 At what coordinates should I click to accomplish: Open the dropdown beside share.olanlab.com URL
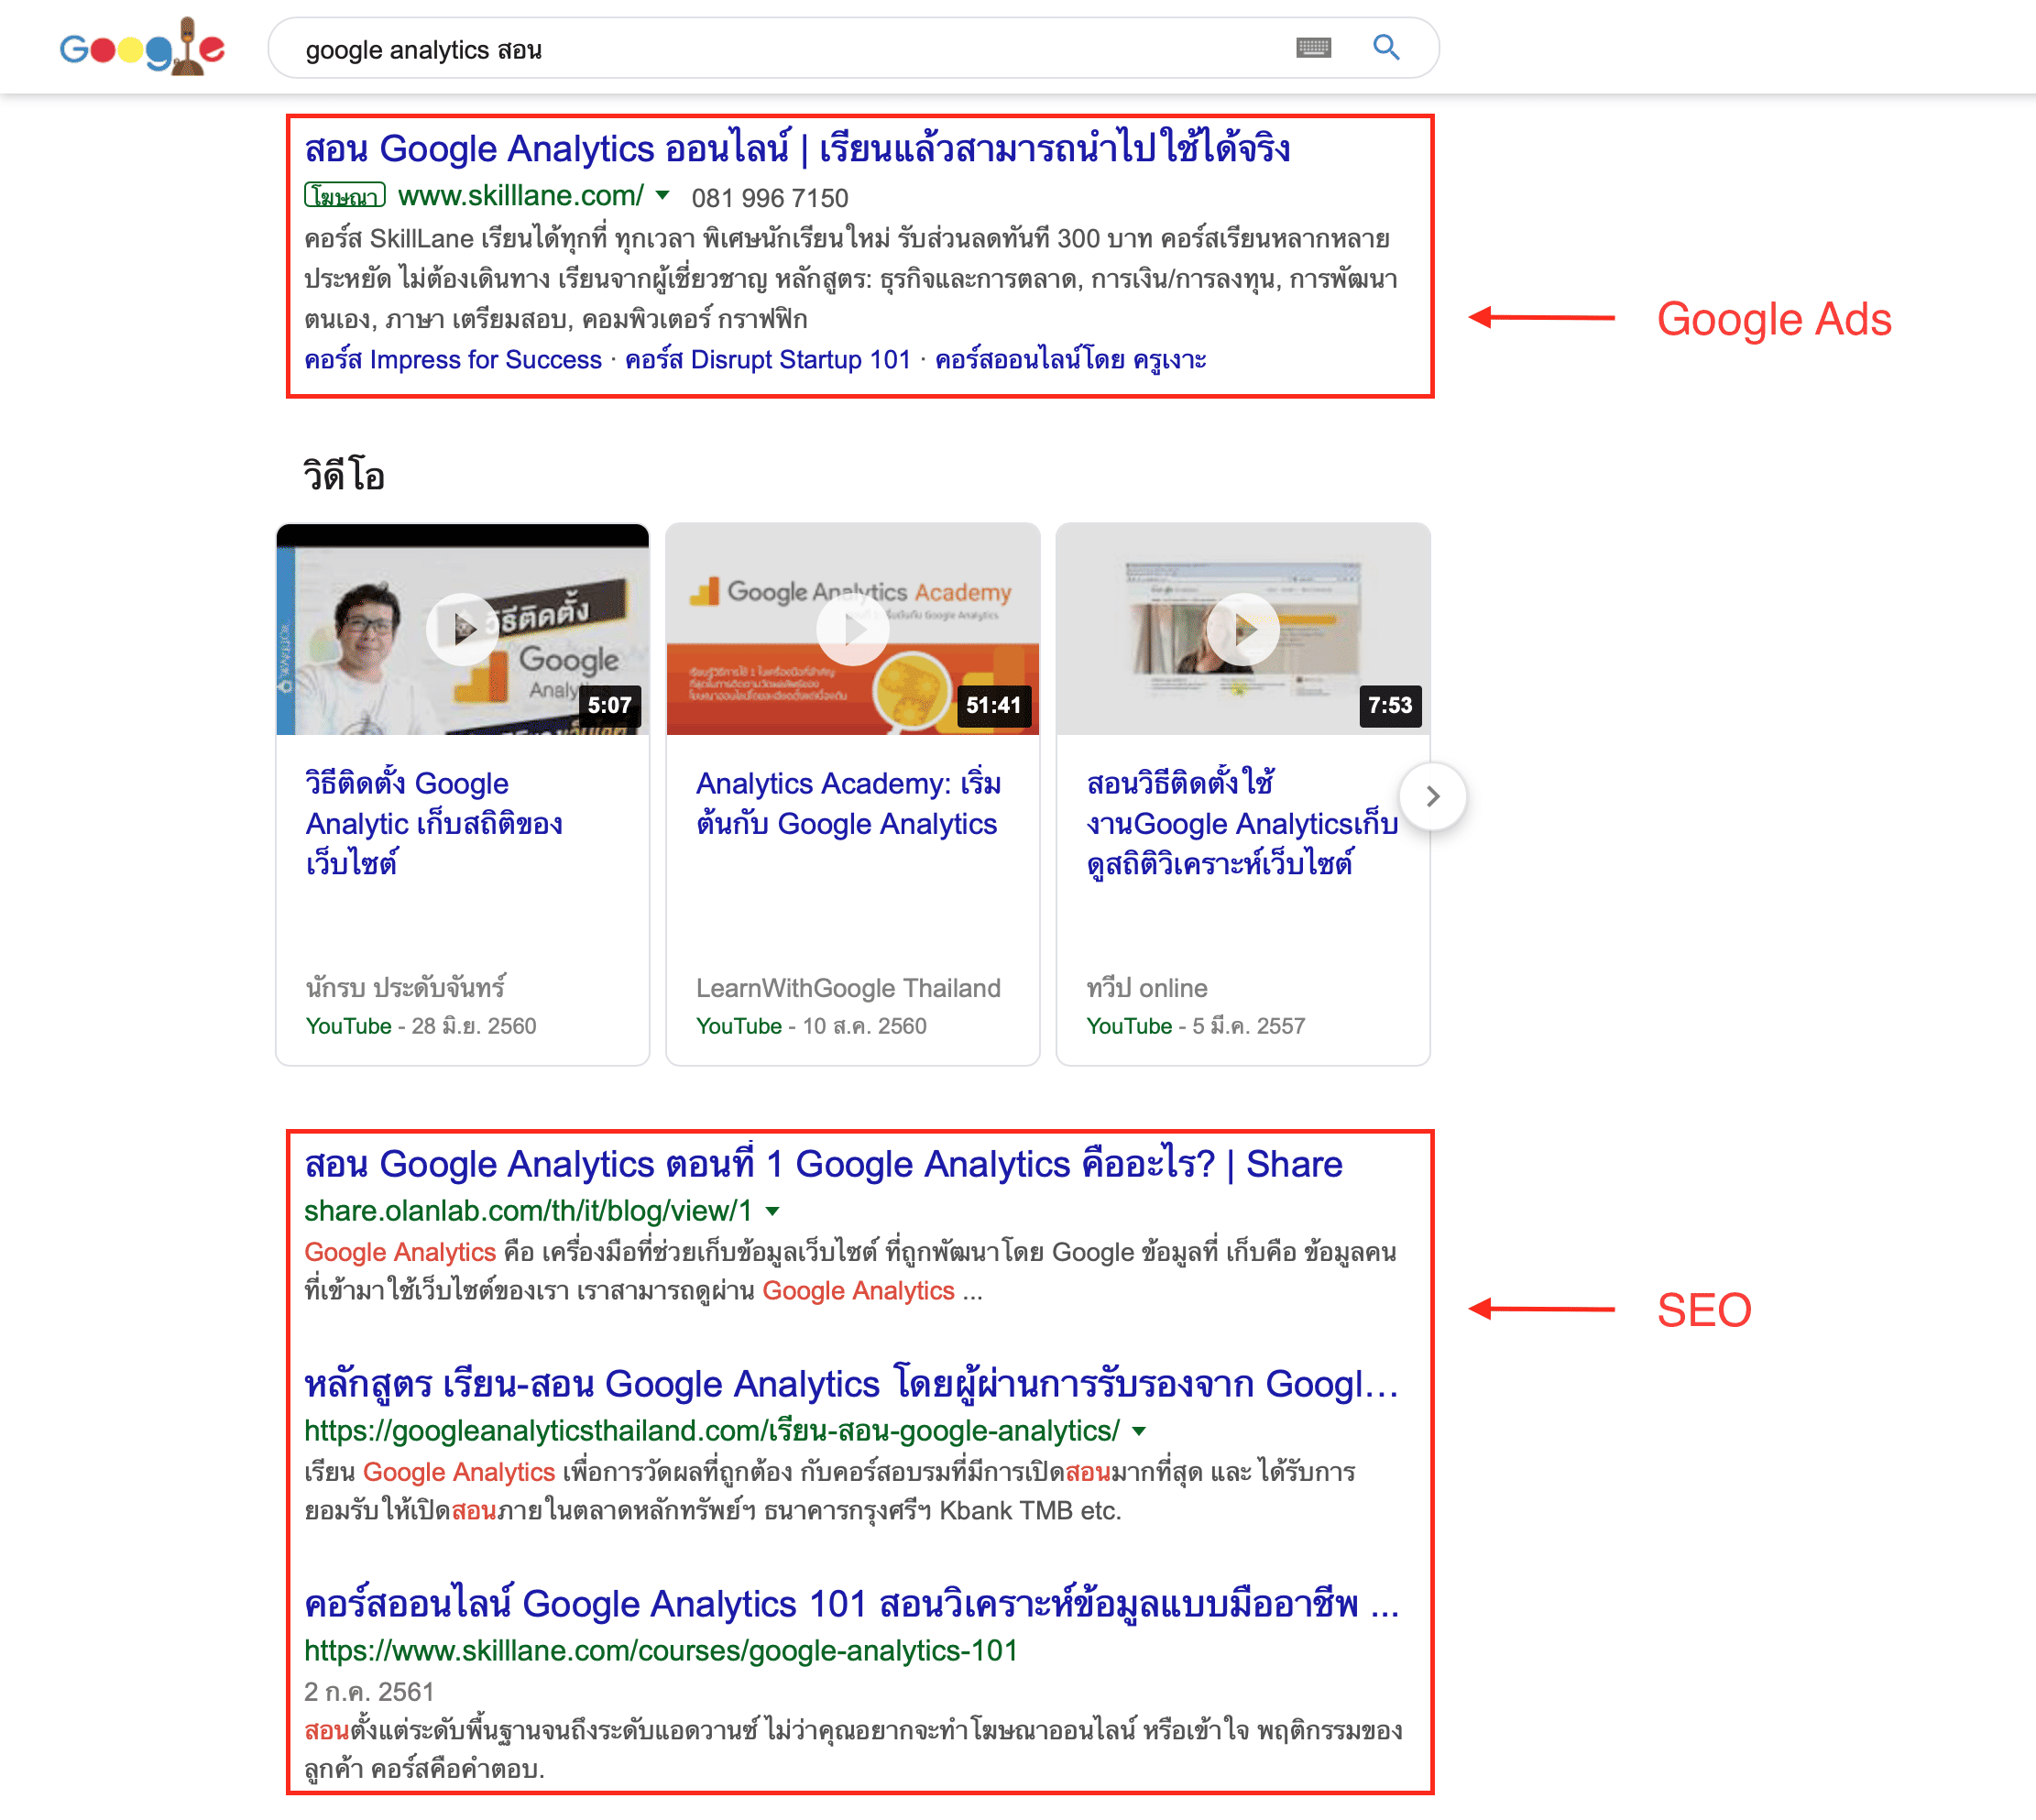pyautogui.click(x=772, y=1211)
